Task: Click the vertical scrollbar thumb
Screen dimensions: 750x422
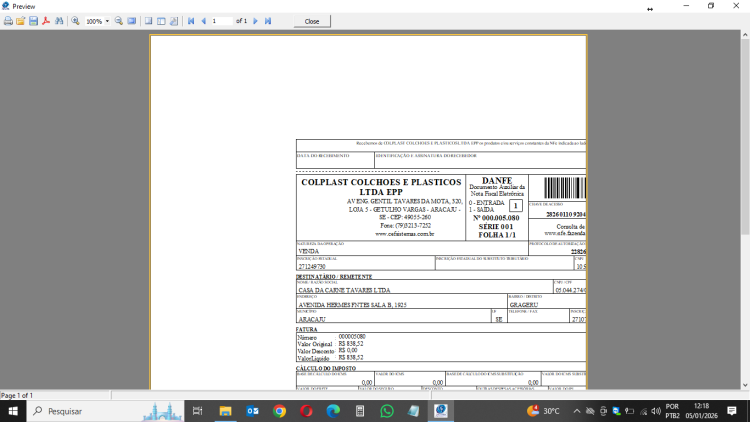Action: 745,136
